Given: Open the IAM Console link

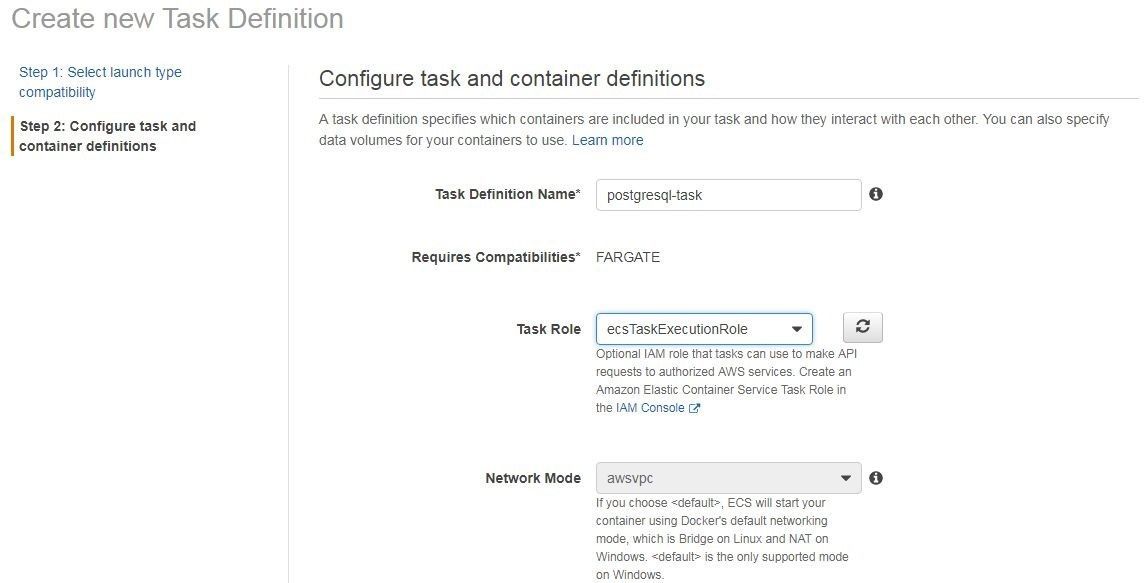Looking at the screenshot, I should pos(650,408).
